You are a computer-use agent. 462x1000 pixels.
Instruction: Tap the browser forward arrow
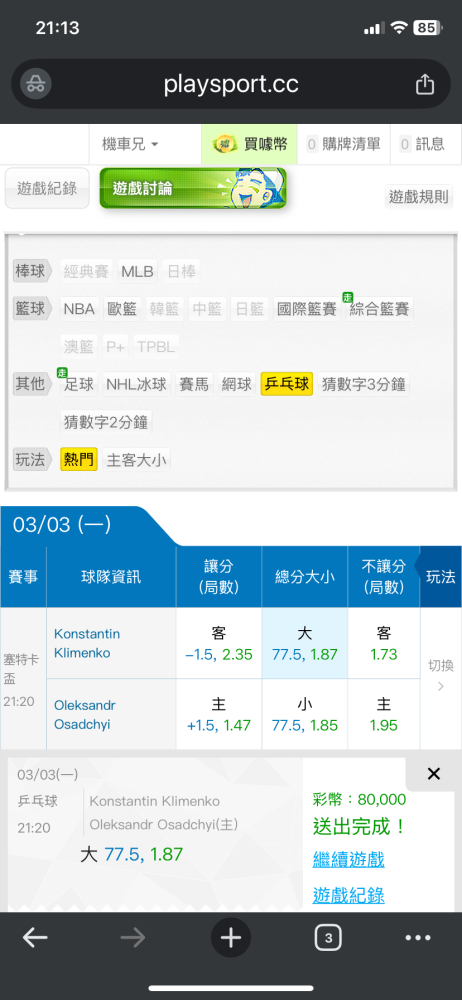click(x=133, y=938)
